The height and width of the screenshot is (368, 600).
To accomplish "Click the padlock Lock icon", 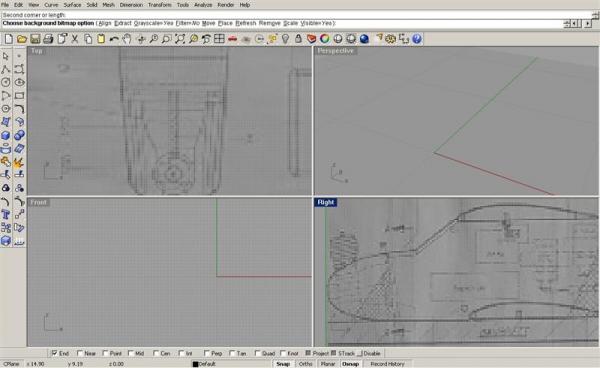I will click(298, 39).
